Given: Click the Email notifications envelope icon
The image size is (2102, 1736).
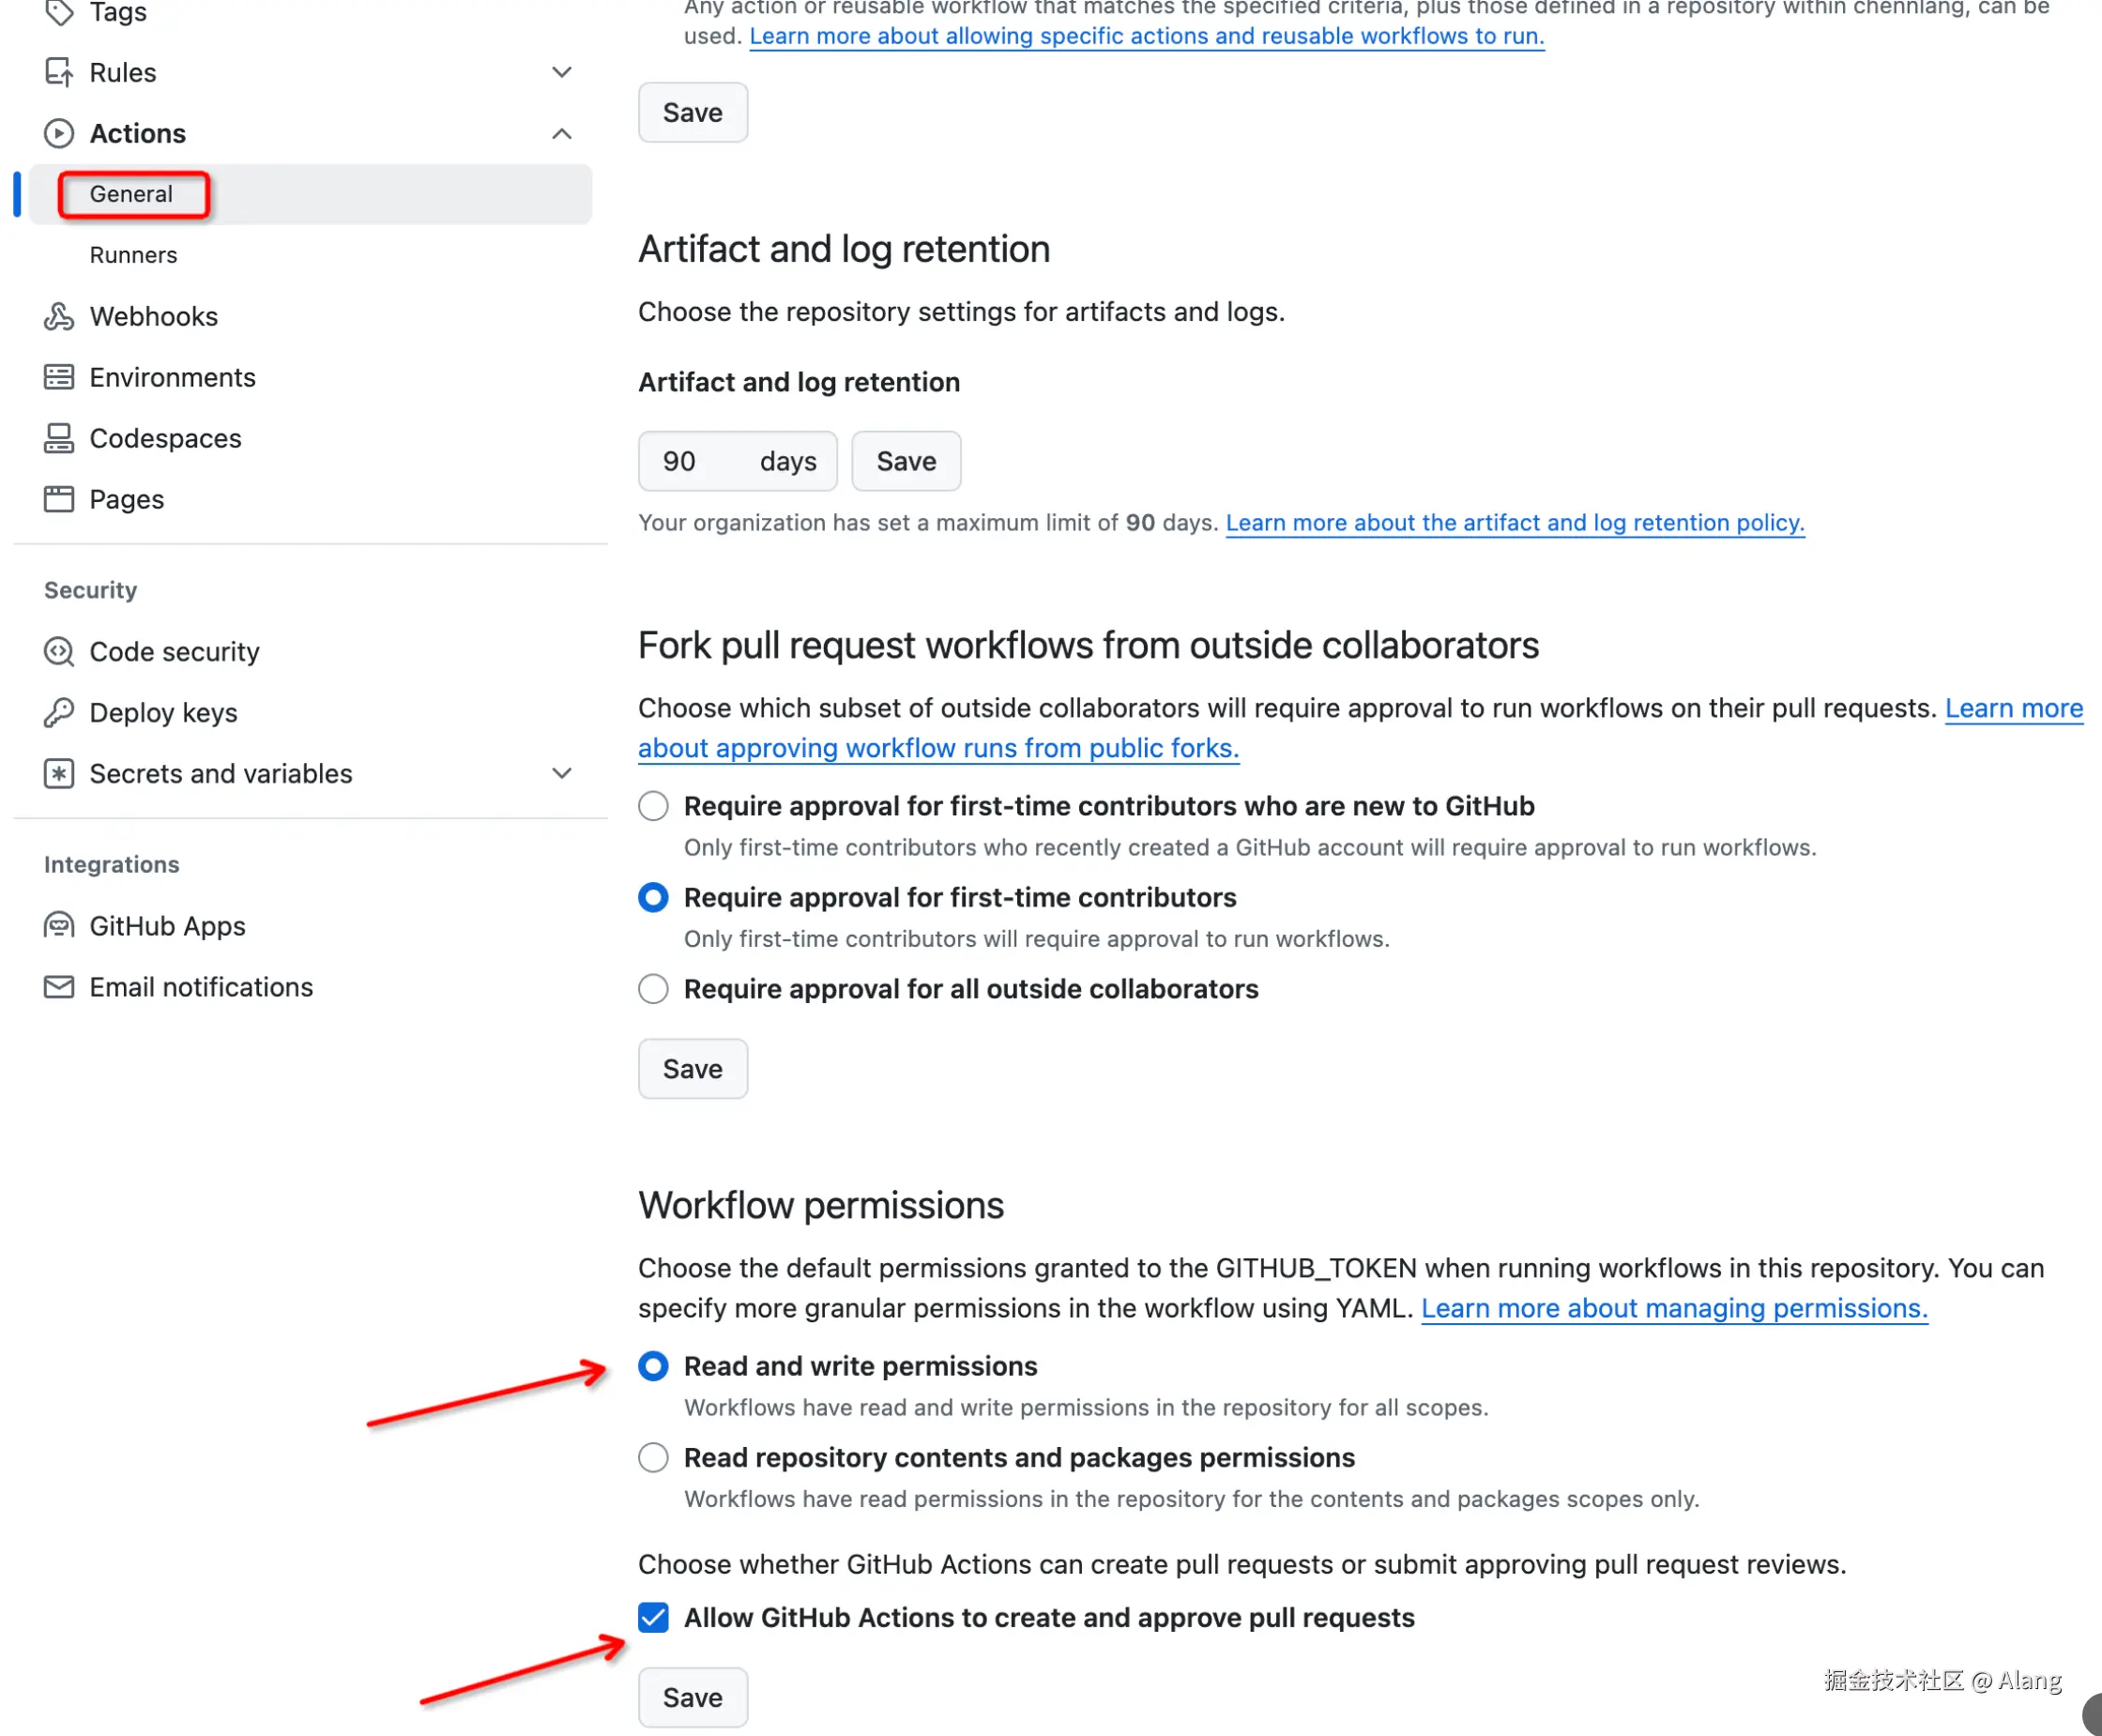Looking at the screenshot, I should point(58,987).
